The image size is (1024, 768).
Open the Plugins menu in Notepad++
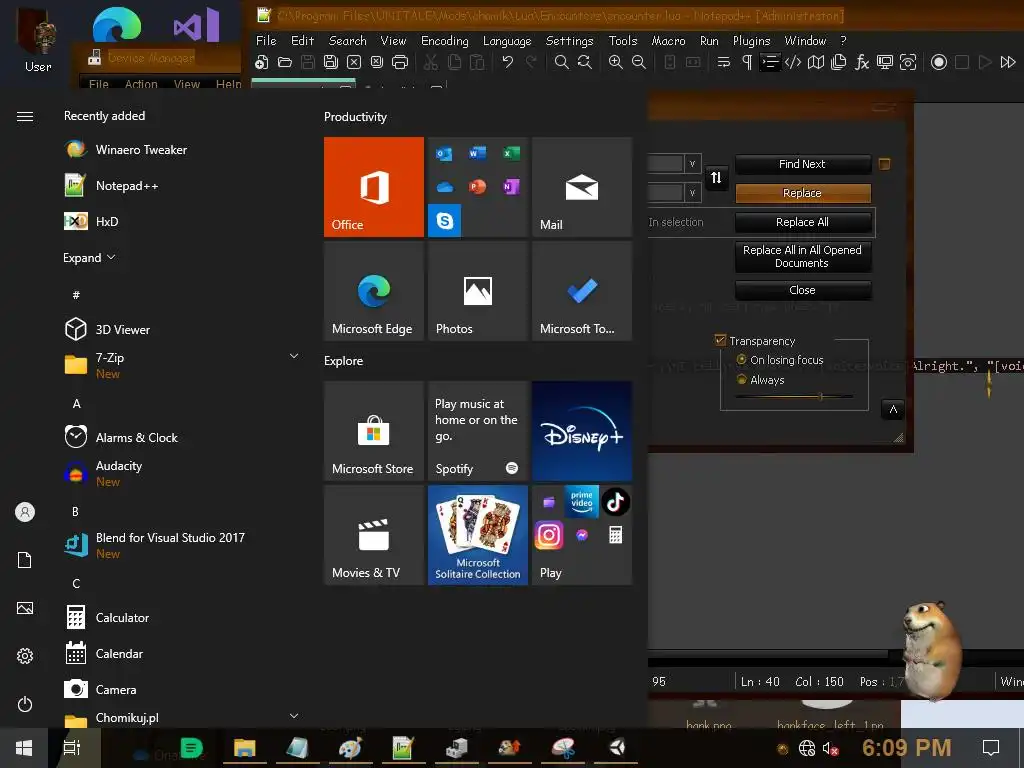(x=752, y=40)
